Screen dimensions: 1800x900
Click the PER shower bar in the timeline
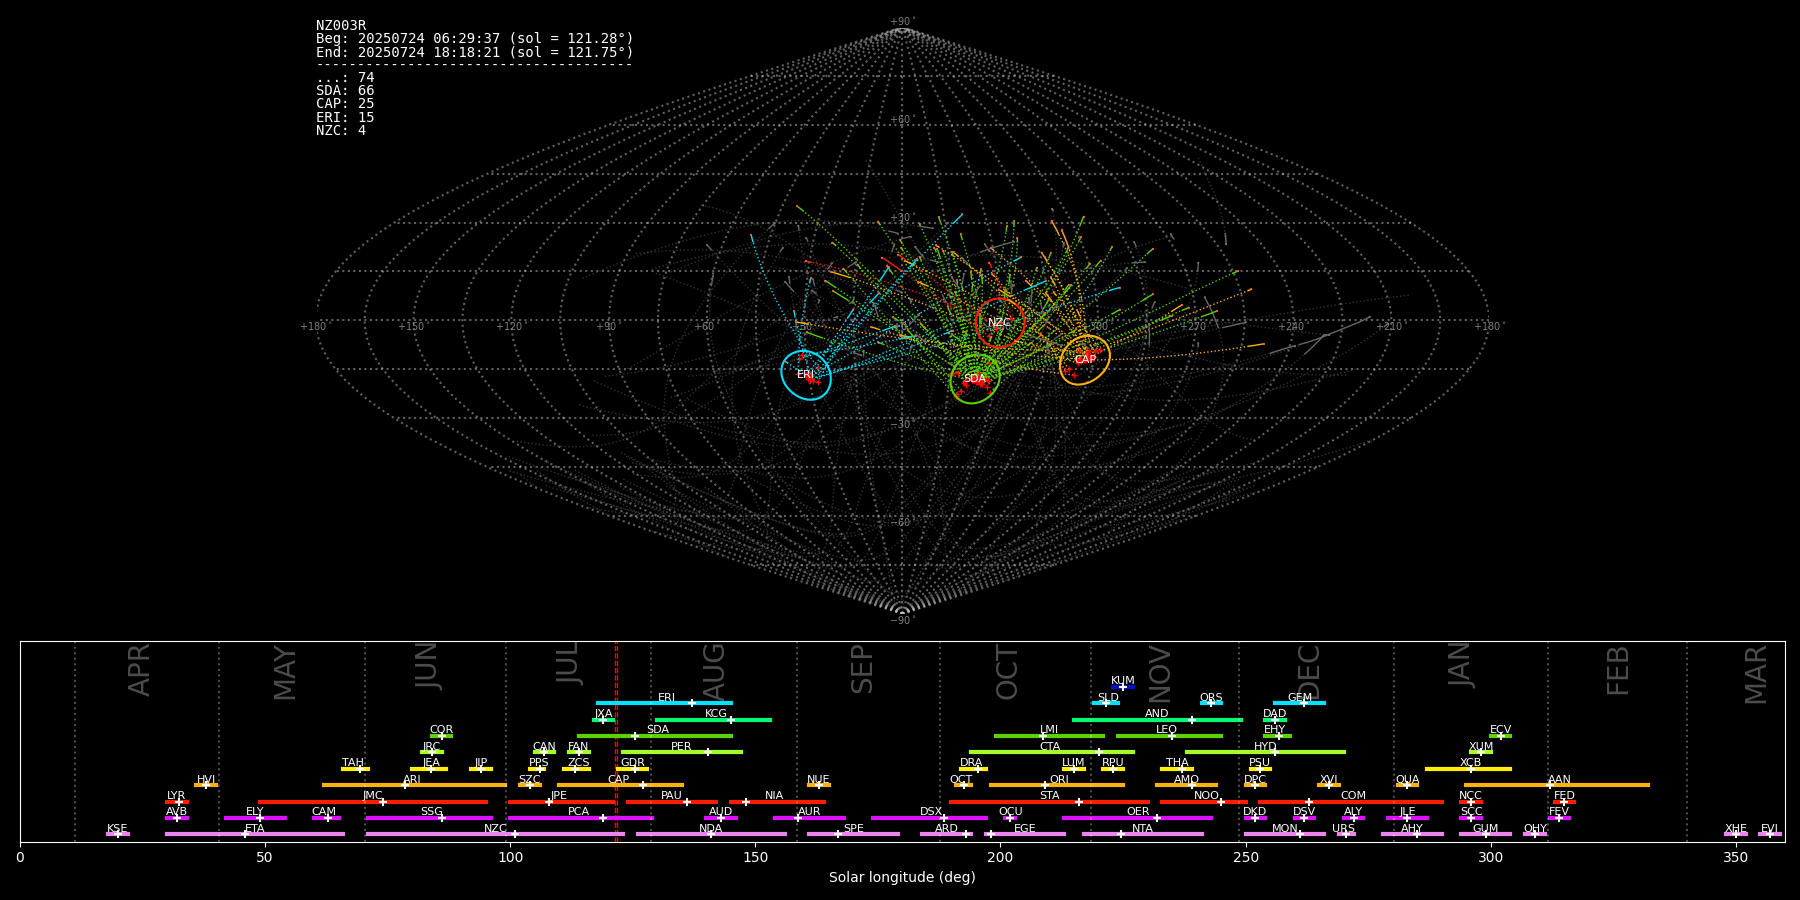tap(682, 752)
